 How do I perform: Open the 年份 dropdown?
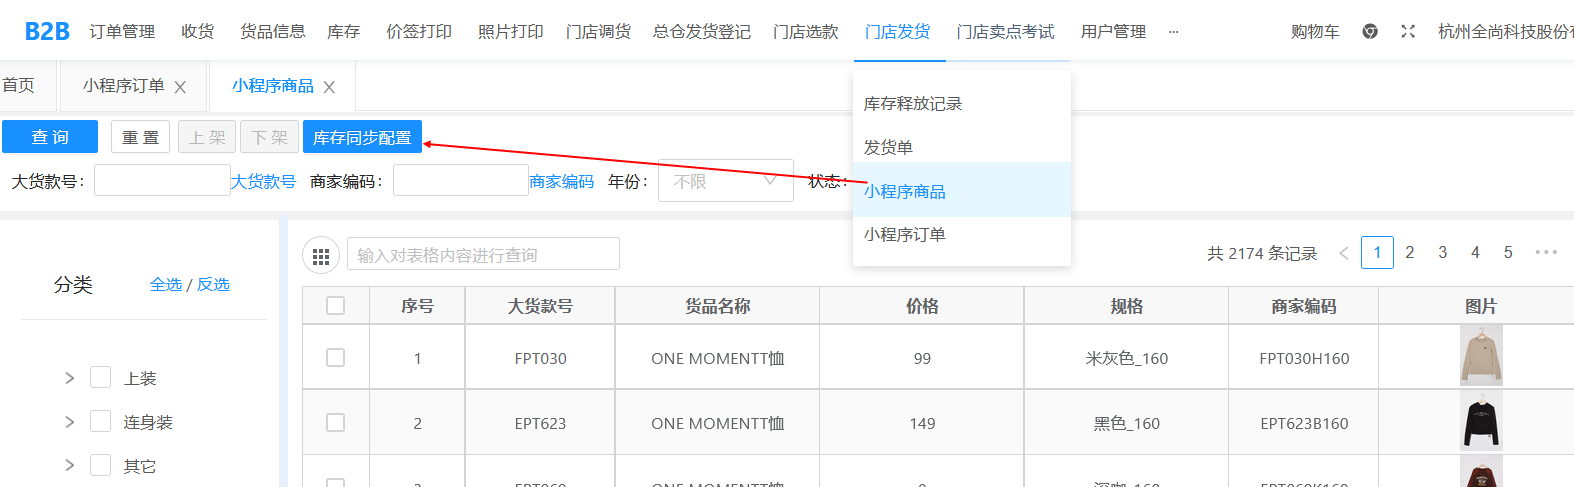click(725, 181)
